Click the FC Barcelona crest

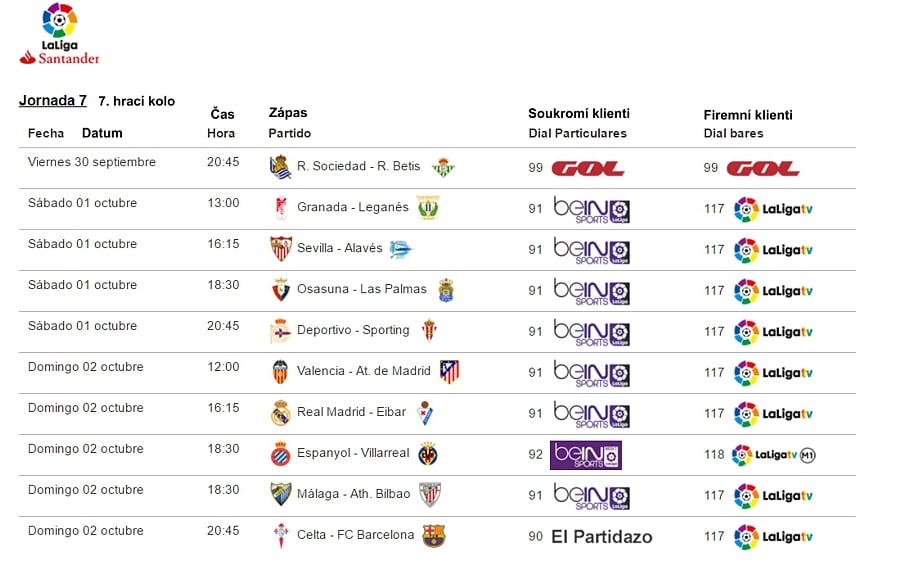pyautogui.click(x=434, y=536)
